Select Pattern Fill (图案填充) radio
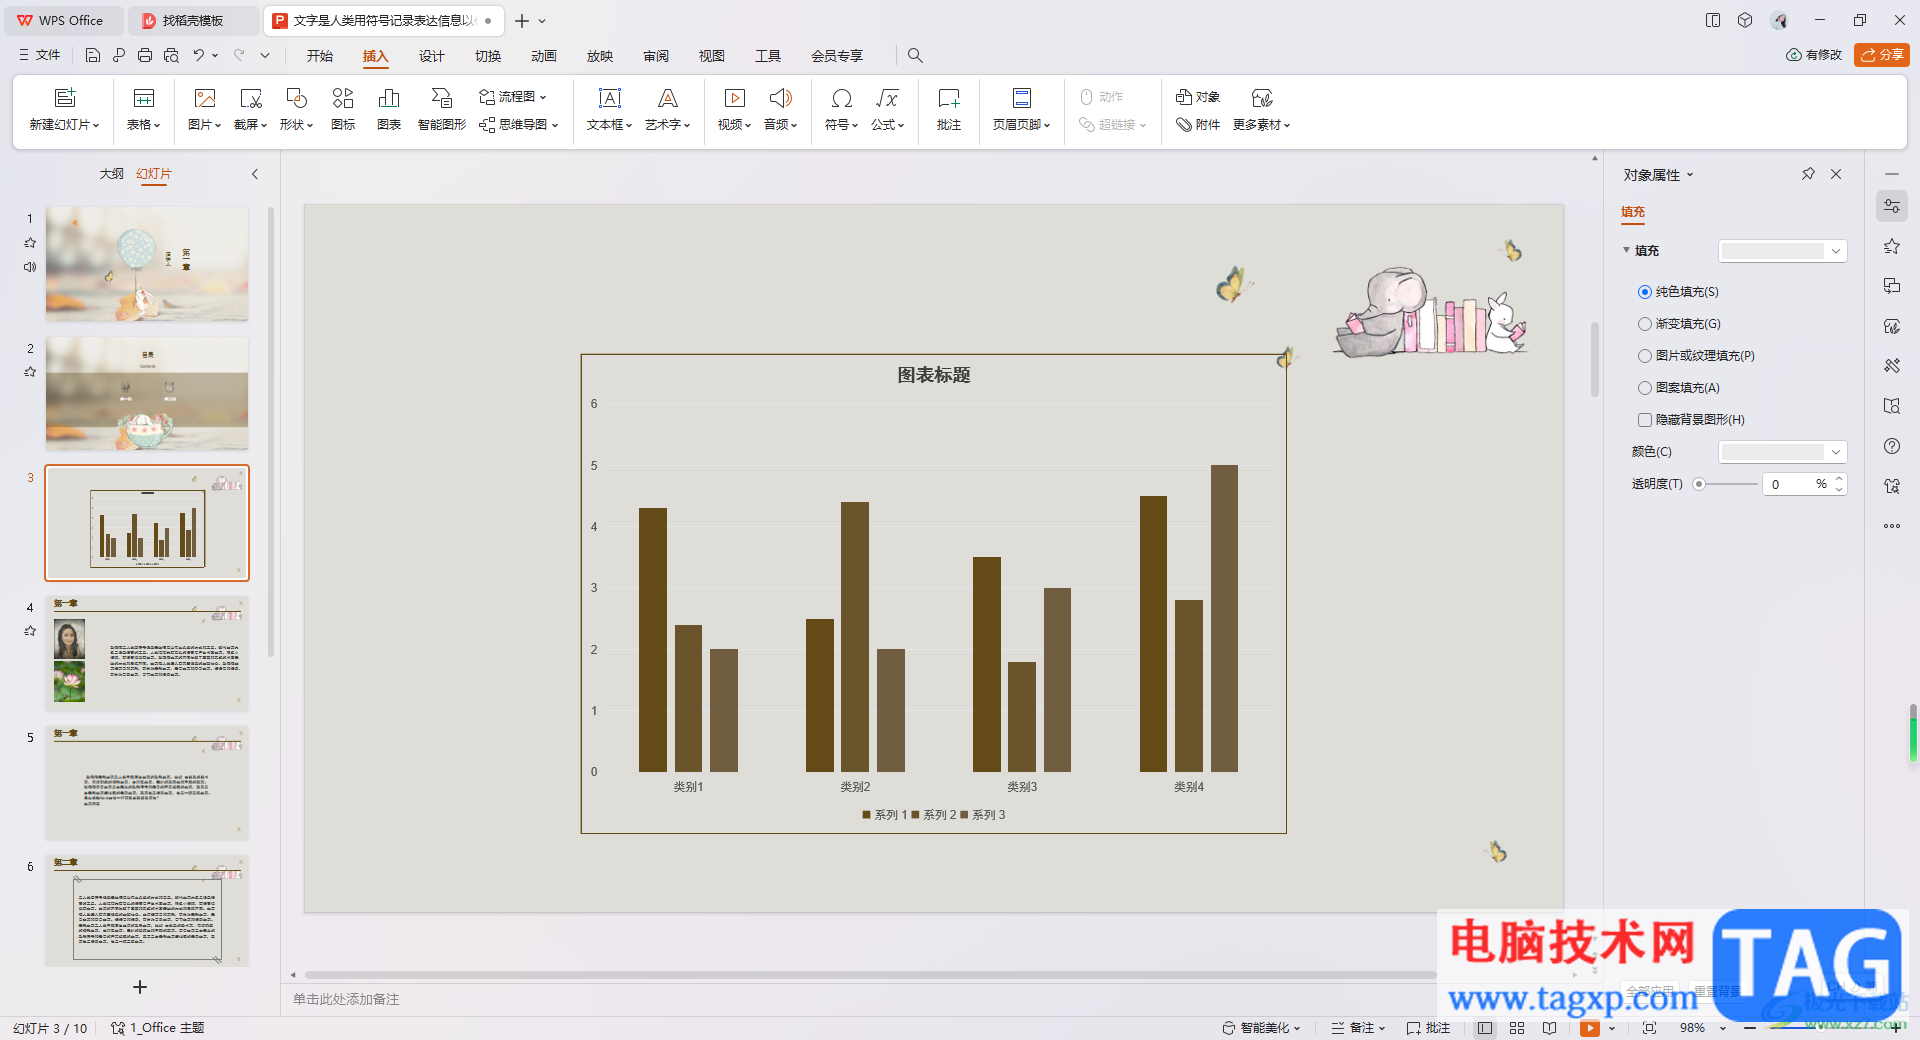This screenshot has width=1920, height=1040. [1644, 388]
